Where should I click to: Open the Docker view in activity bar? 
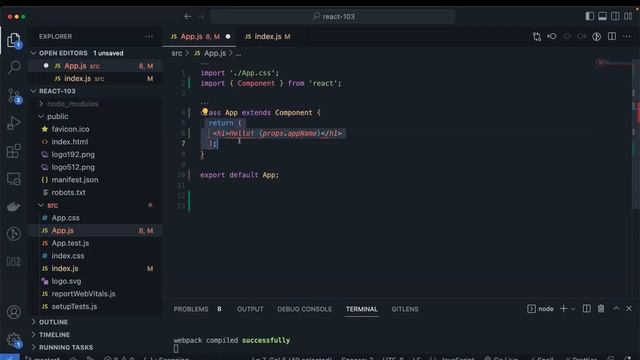pos(14,206)
